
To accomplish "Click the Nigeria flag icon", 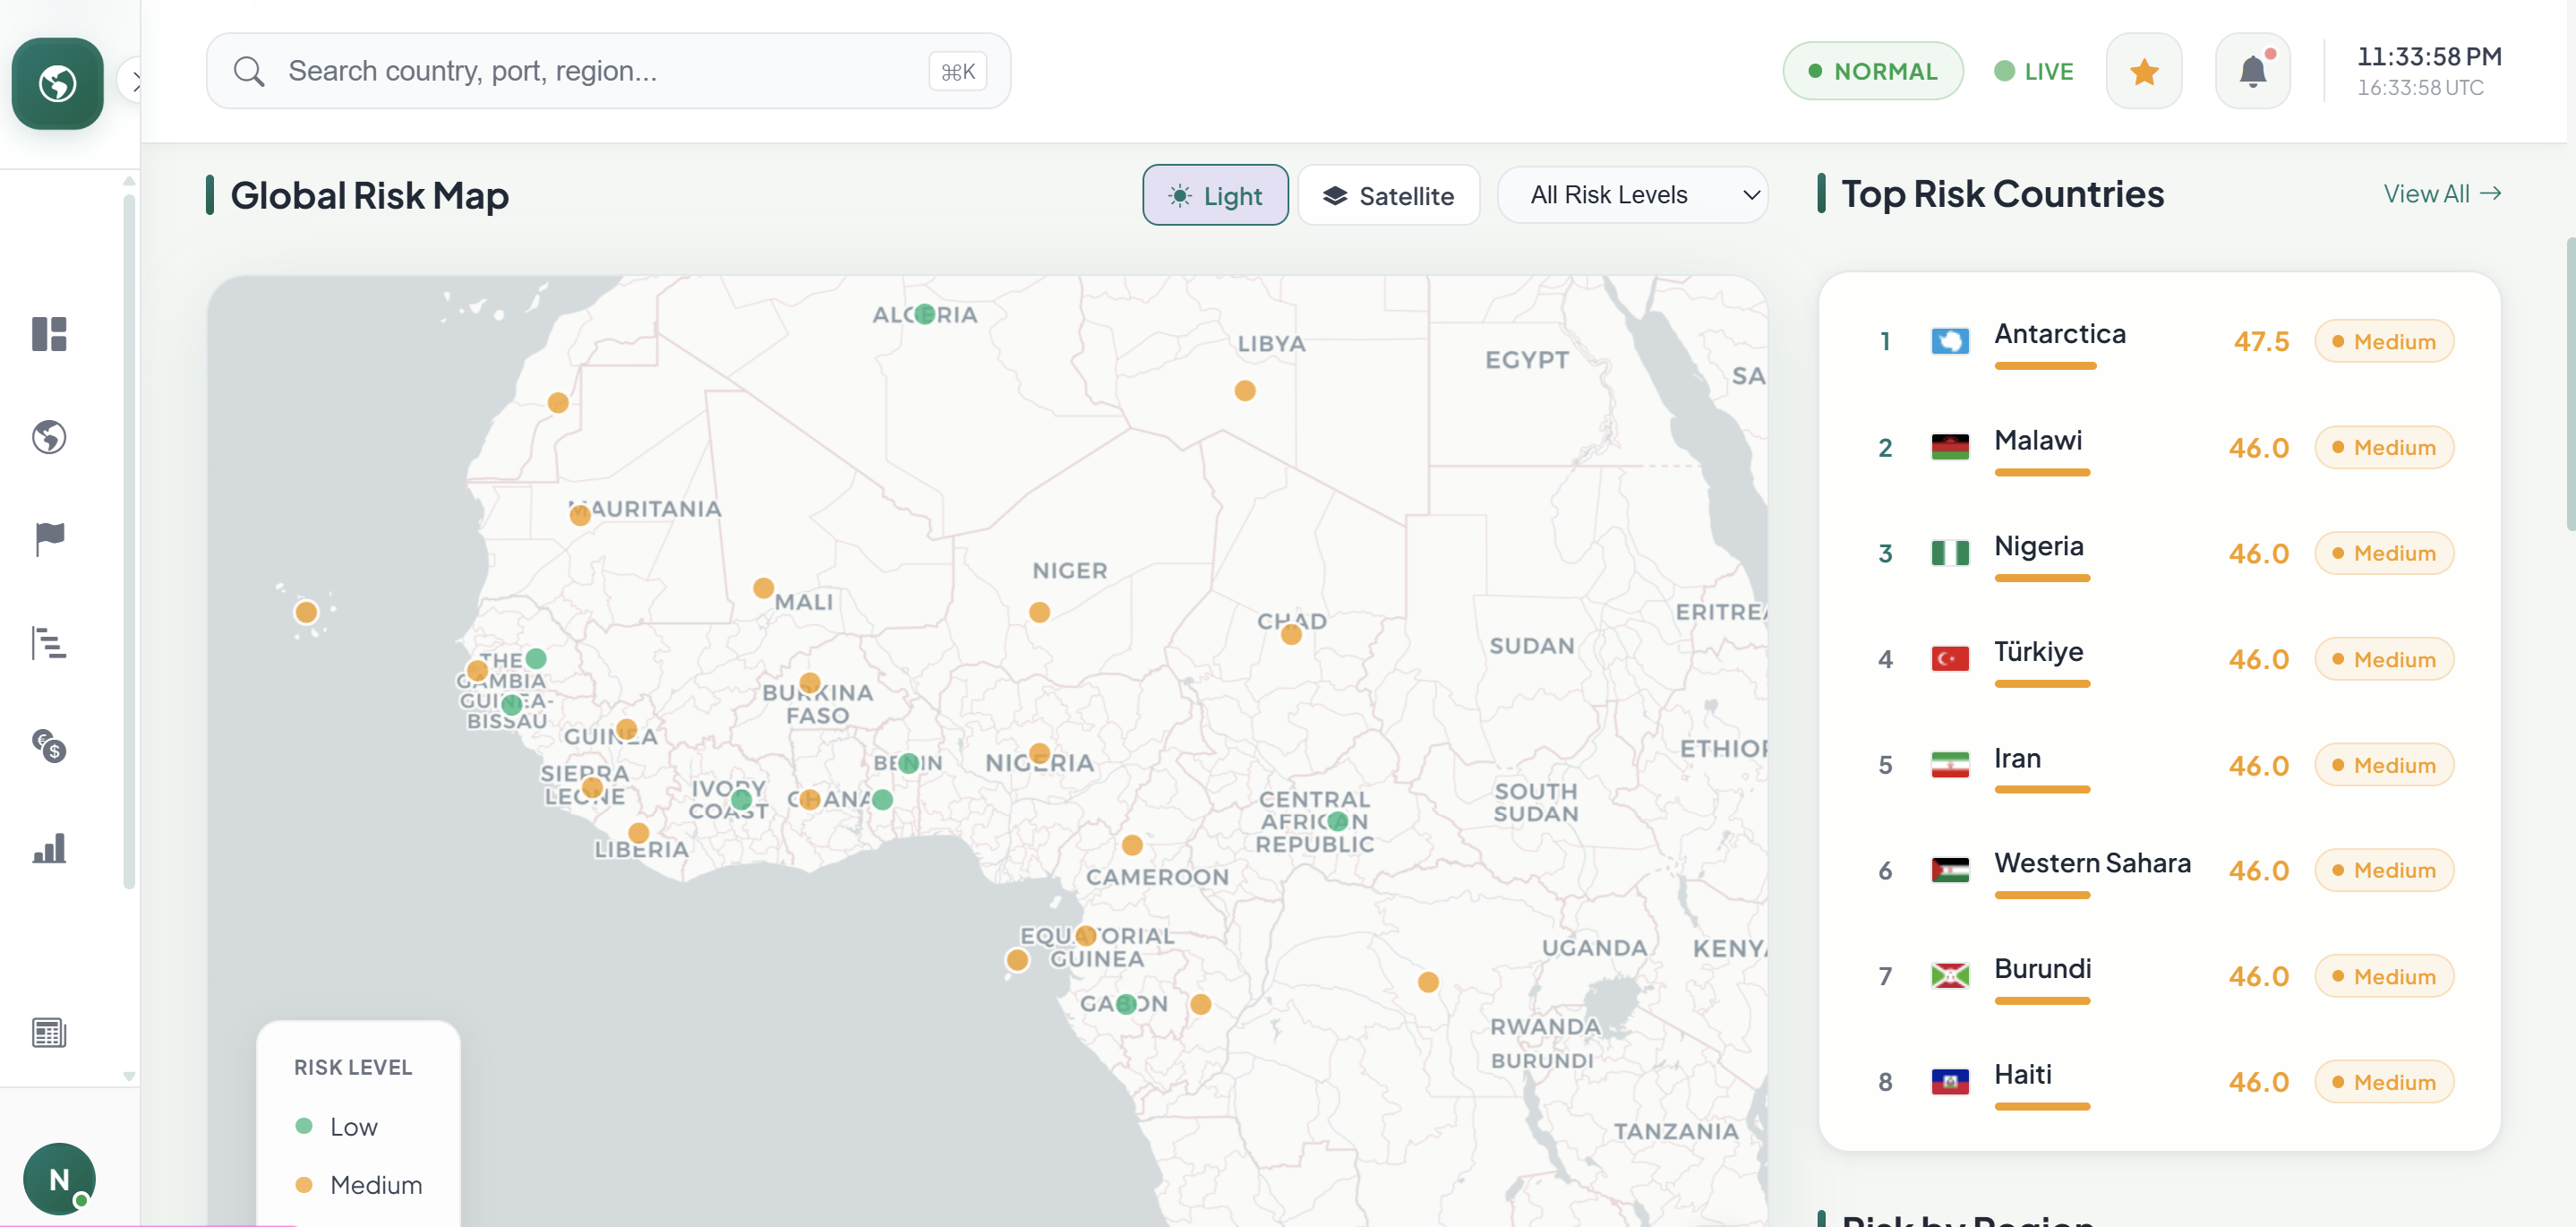I will click(x=1949, y=553).
